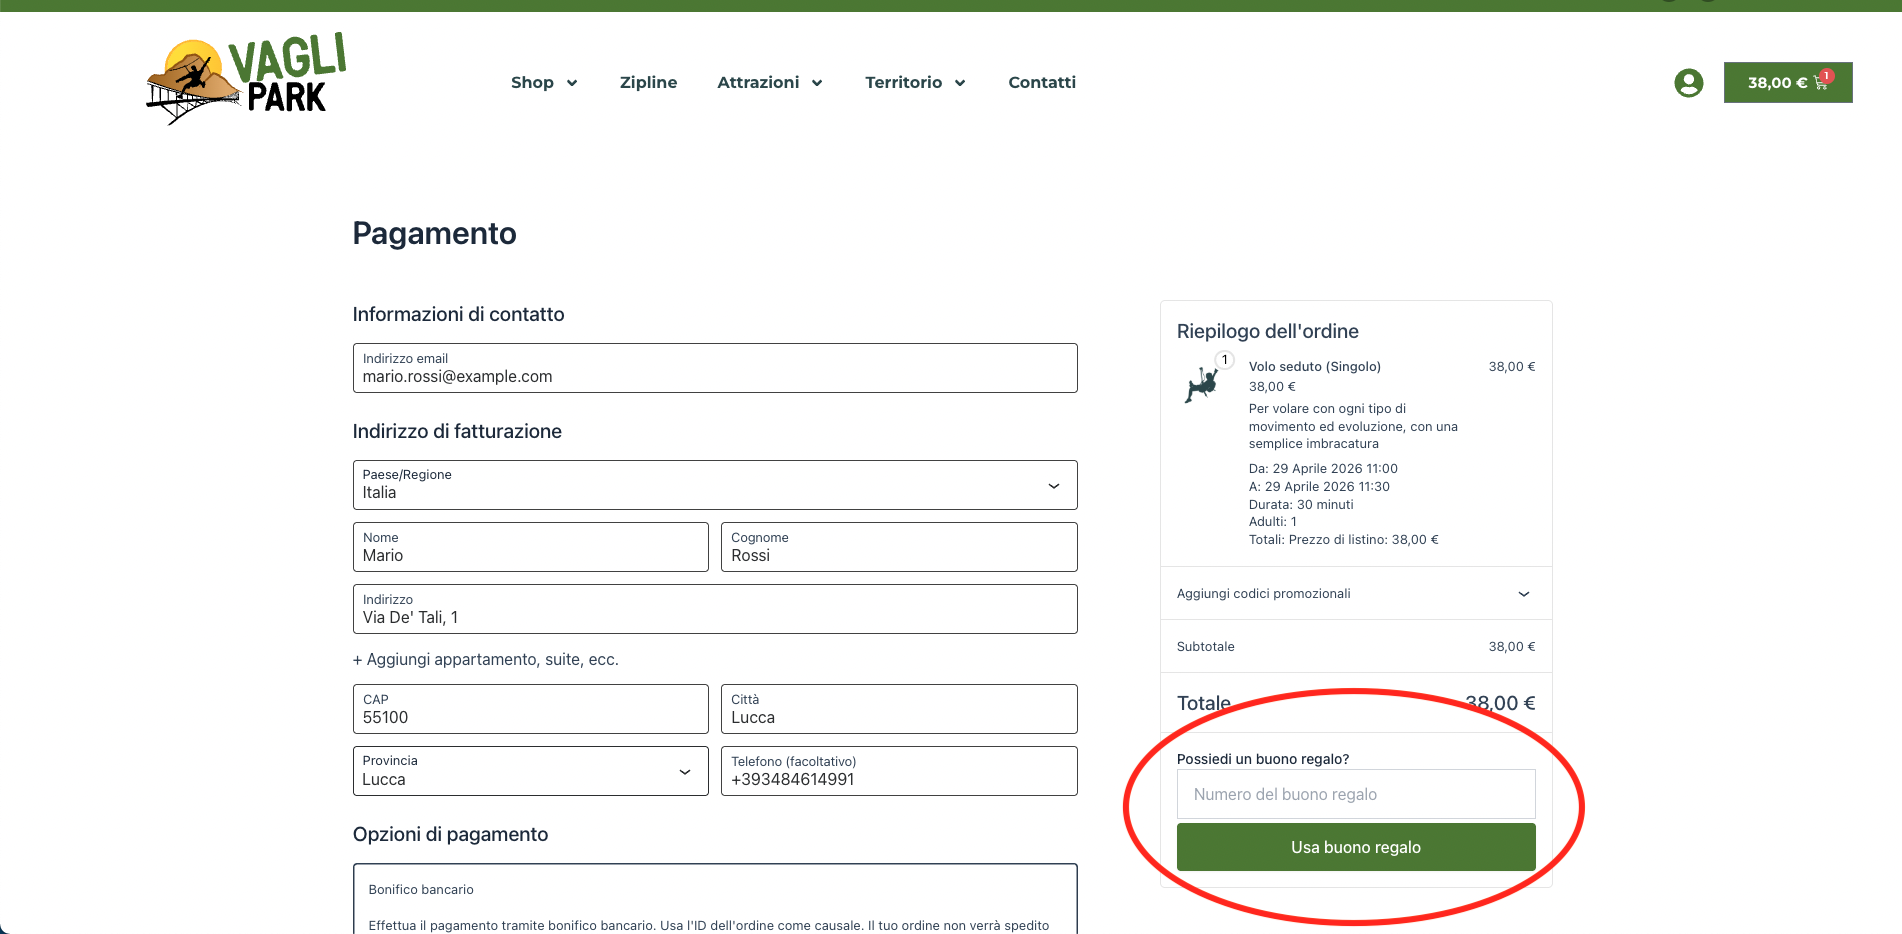Click Aggiungi appartamento, suite link
Image resolution: width=1902 pixels, height=934 pixels.
pos(486,660)
